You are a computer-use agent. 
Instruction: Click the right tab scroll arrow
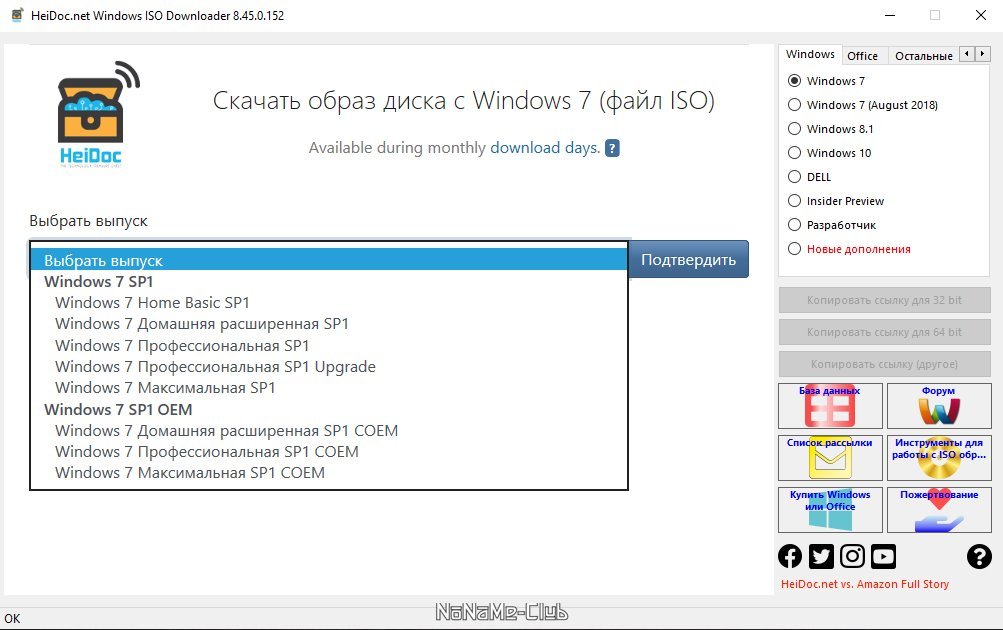pyautogui.click(x=983, y=54)
